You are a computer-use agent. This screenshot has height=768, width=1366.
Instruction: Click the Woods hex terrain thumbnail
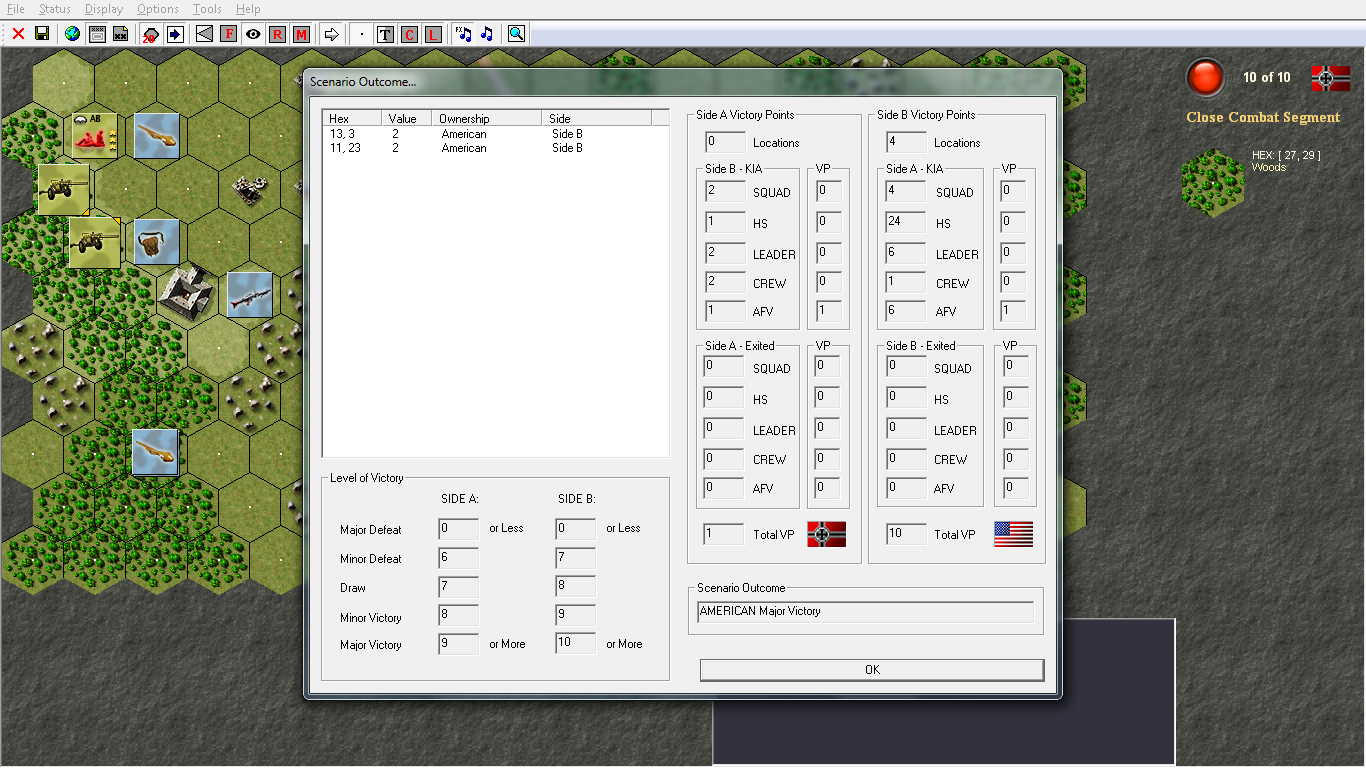[x=1212, y=182]
